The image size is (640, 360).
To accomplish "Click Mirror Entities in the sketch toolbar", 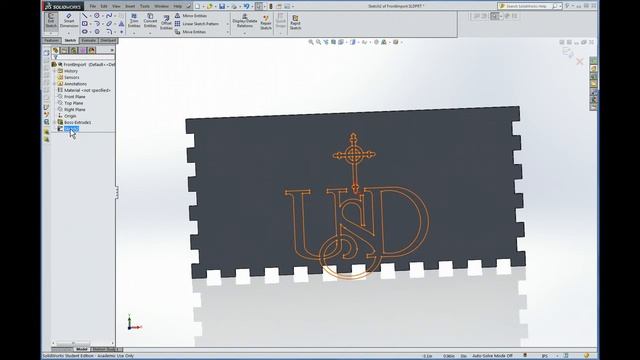I will pos(191,16).
